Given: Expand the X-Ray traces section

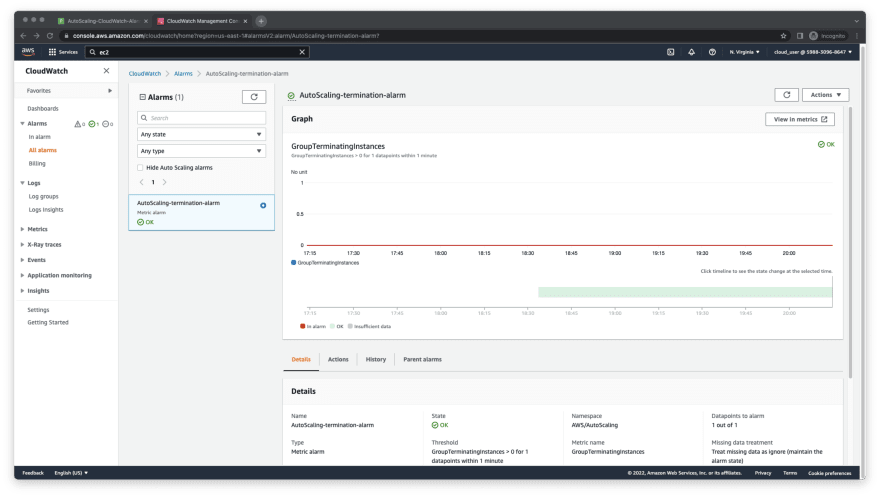Looking at the screenshot, I should tap(22, 245).
